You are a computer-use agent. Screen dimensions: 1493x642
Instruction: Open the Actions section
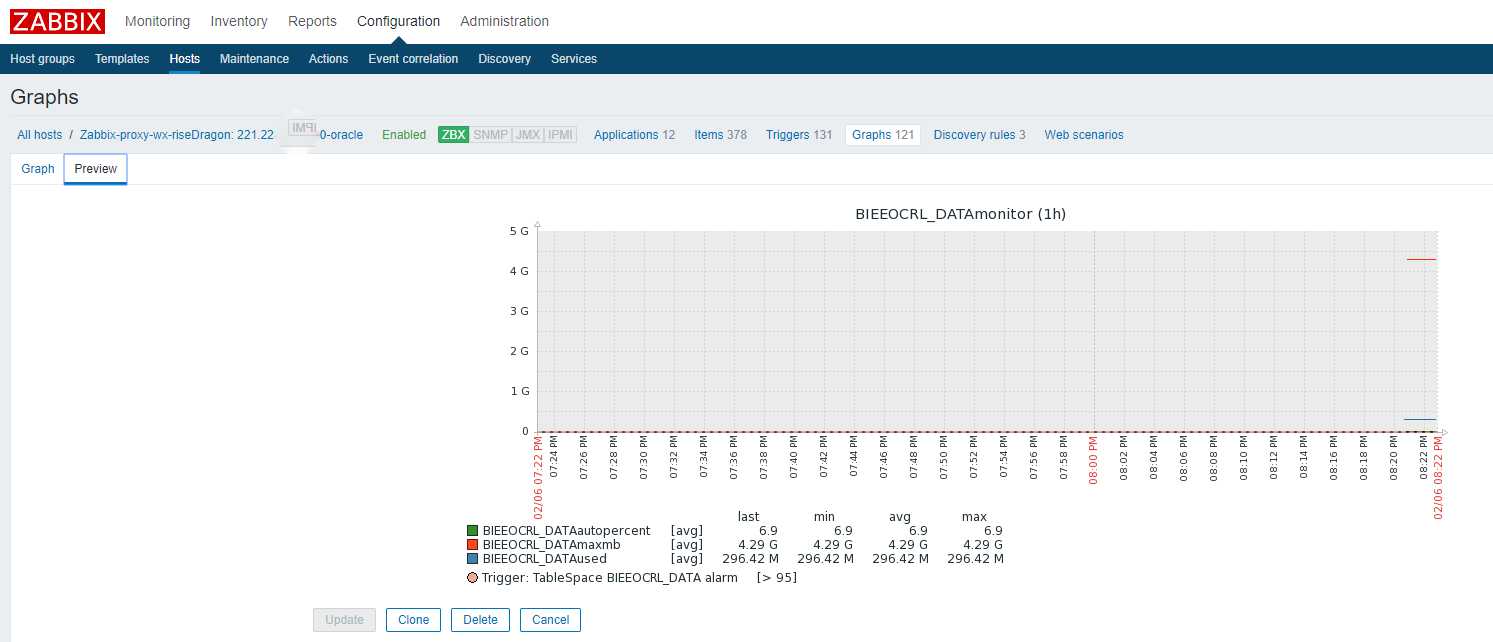(328, 59)
